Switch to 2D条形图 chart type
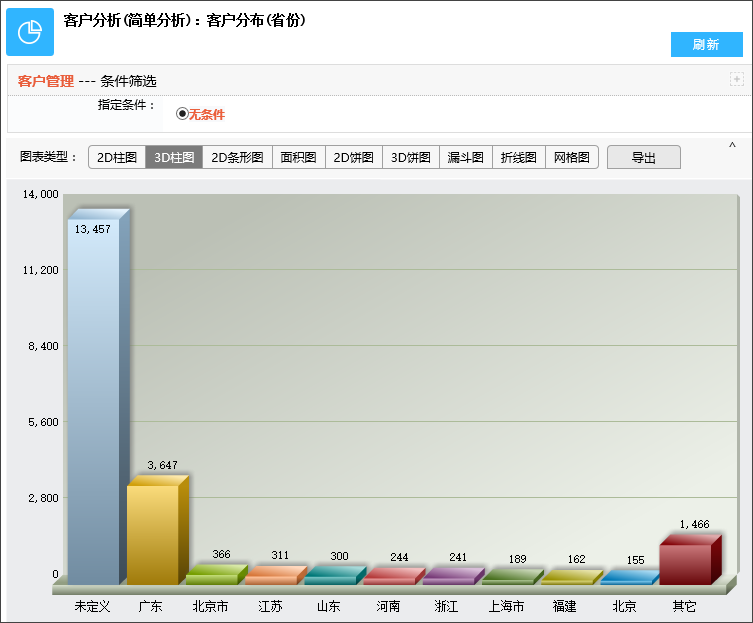The height and width of the screenshot is (623, 753). [237, 157]
